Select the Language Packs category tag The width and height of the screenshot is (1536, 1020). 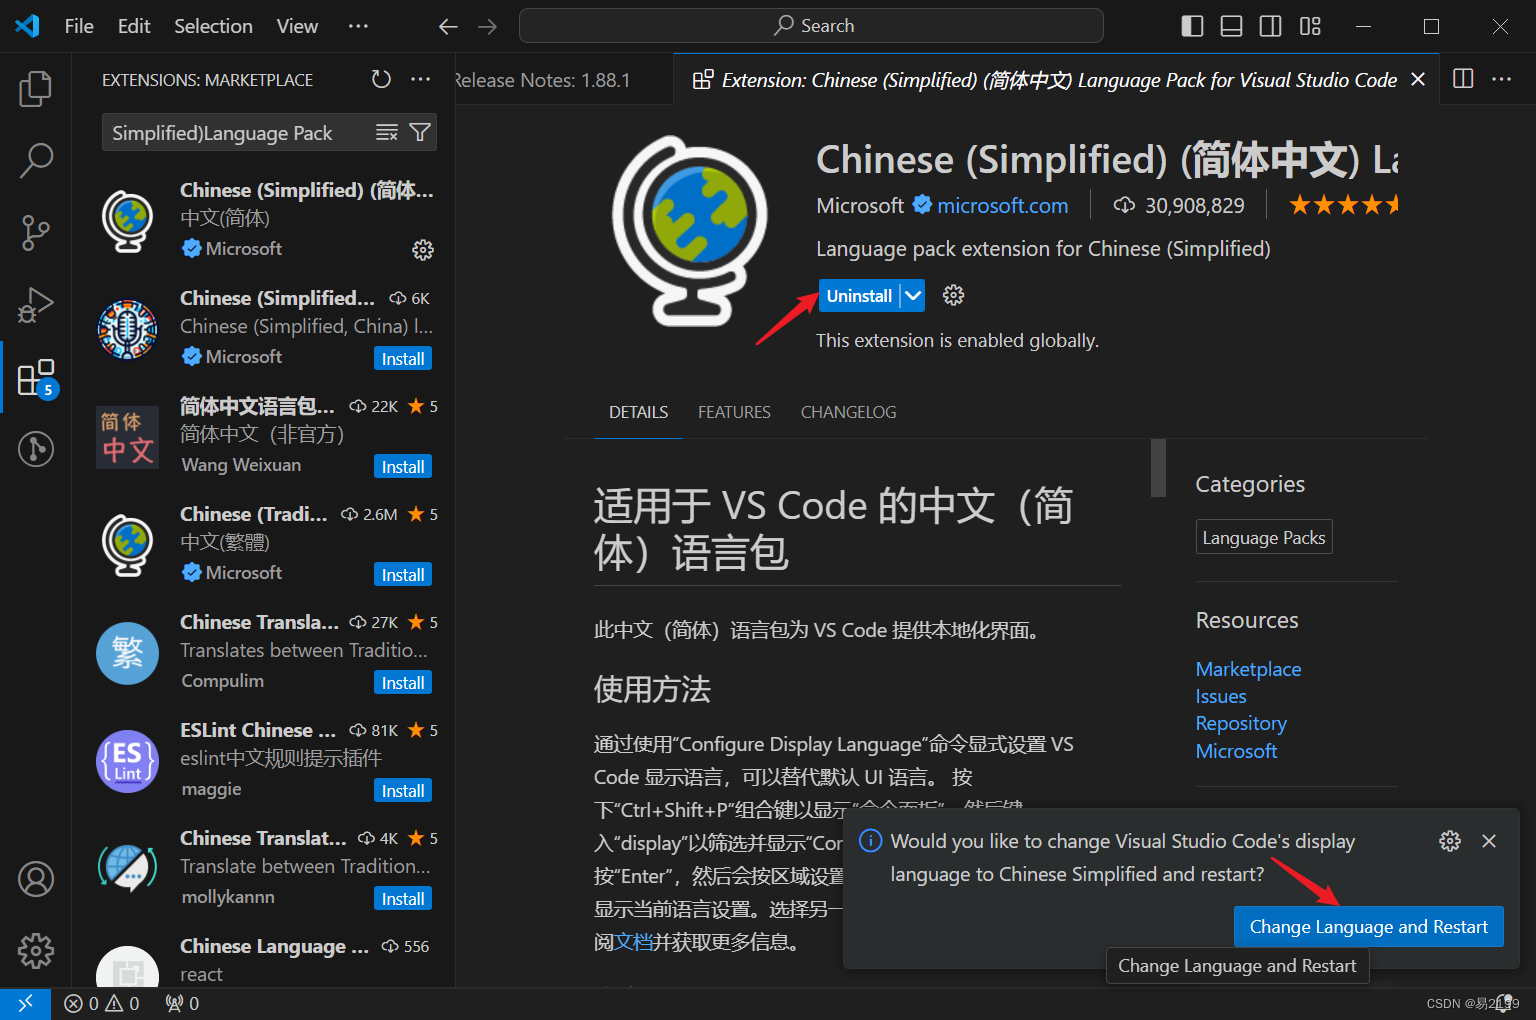click(1264, 537)
